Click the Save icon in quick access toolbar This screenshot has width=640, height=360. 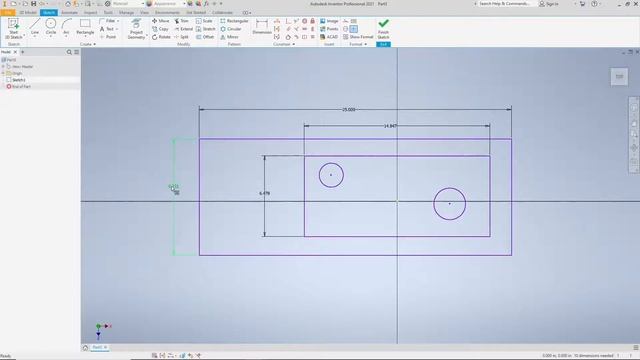(33, 4)
